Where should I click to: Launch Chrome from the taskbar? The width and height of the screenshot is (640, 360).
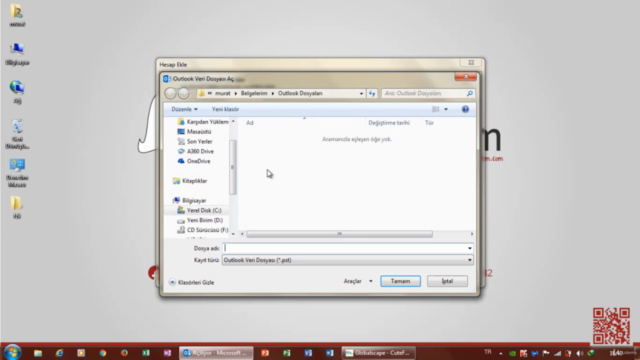pyautogui.click(x=103, y=353)
